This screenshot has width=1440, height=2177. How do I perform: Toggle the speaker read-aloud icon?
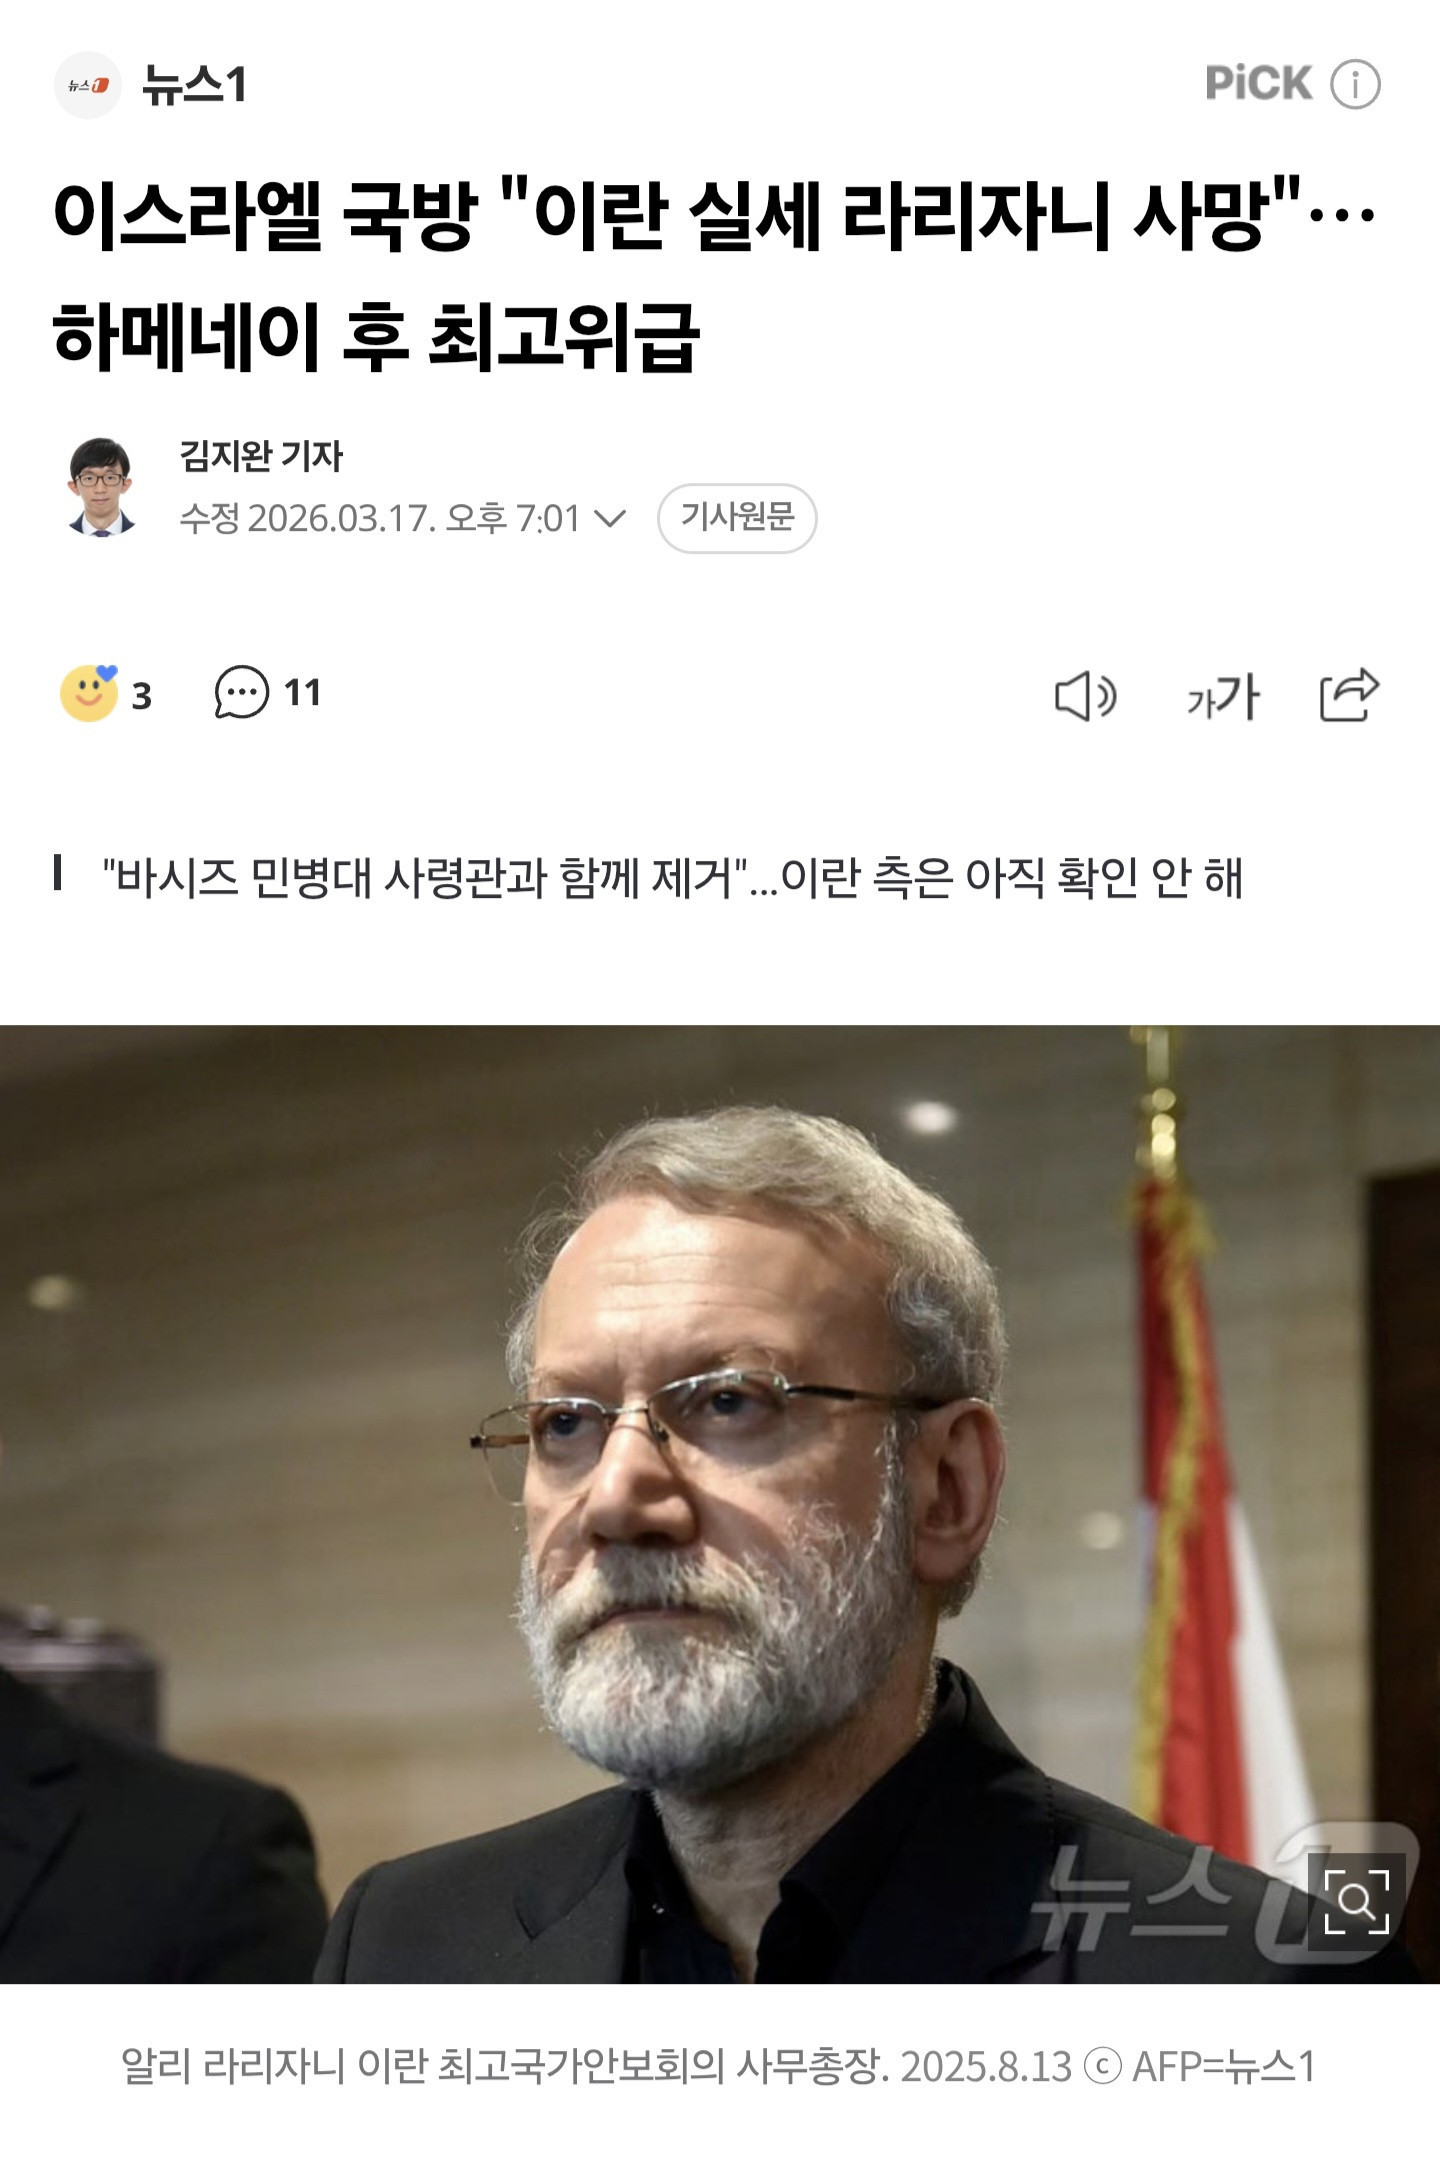(1085, 696)
